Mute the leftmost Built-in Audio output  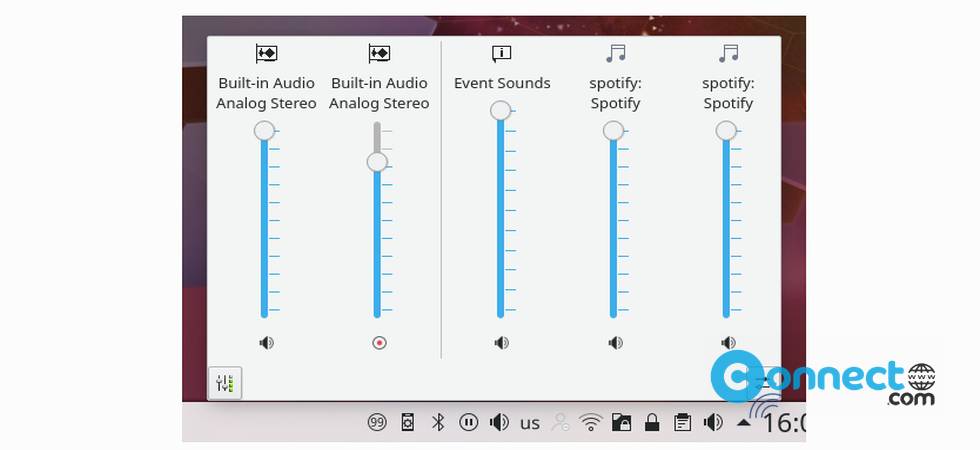tap(266, 343)
